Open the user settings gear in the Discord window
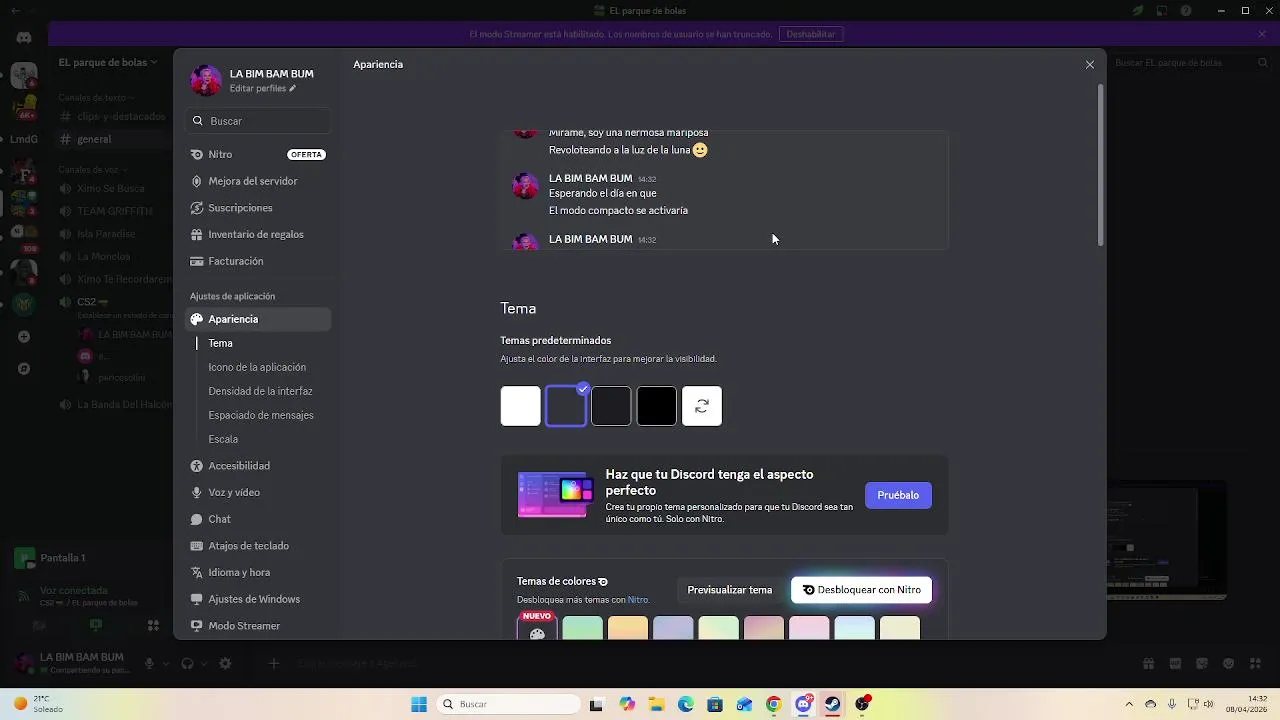 pos(225,663)
